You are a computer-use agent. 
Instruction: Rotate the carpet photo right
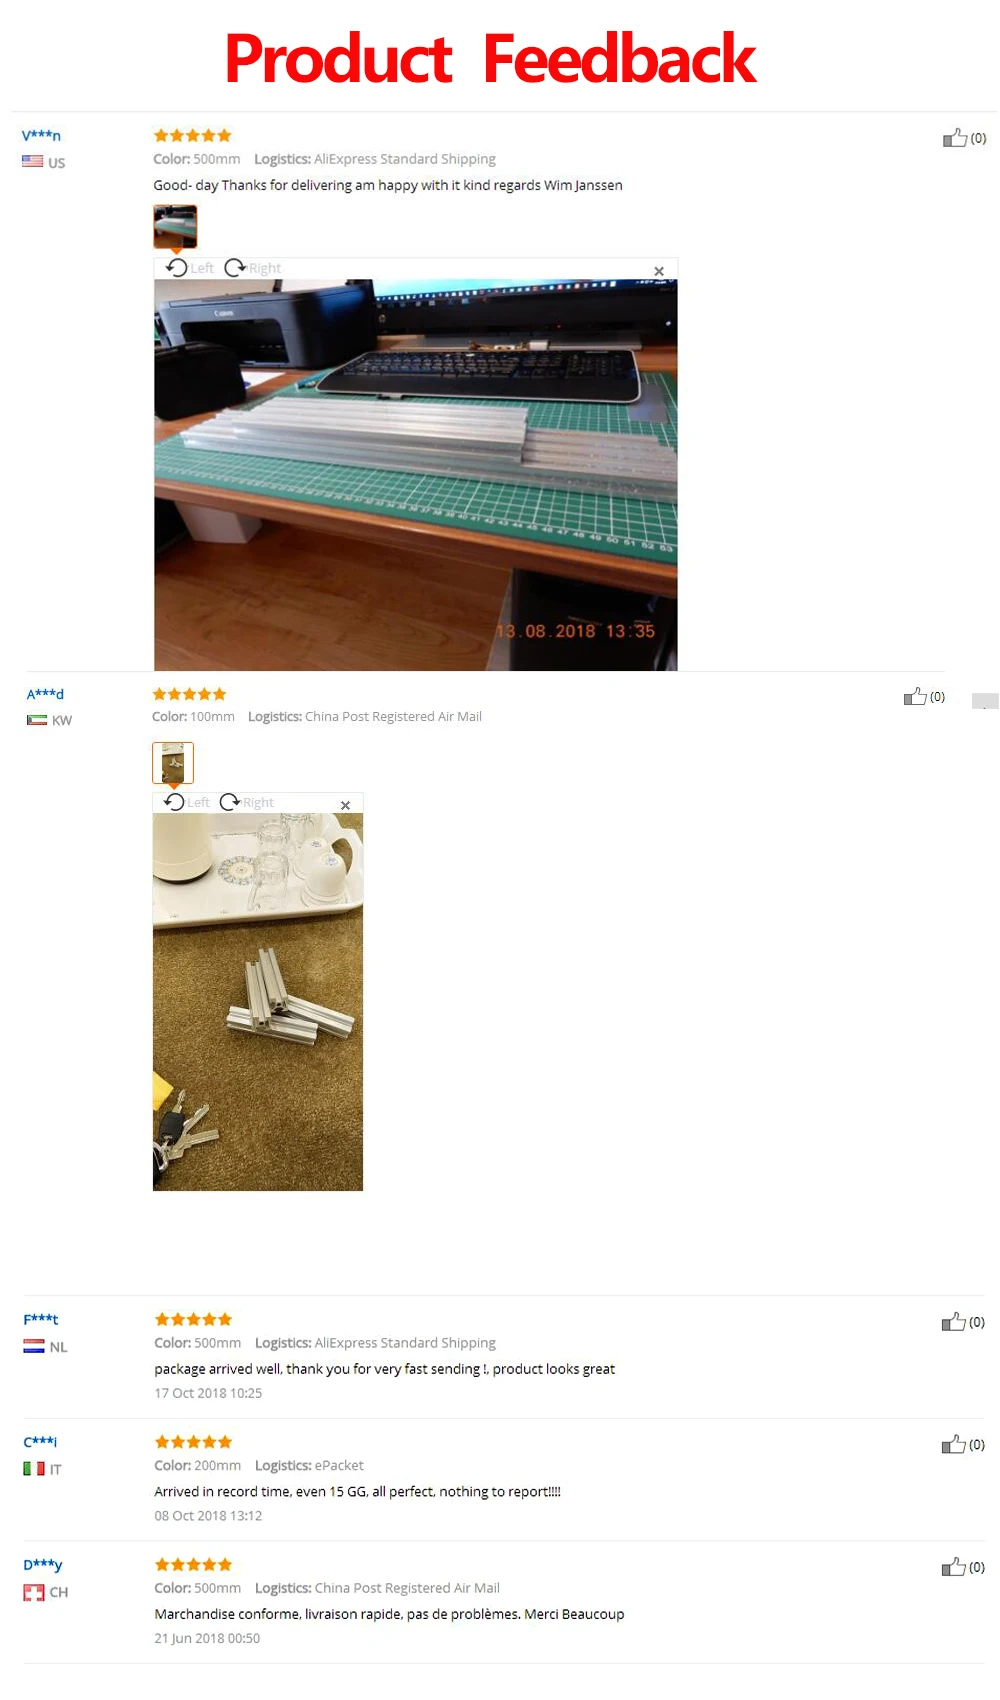pyautogui.click(x=247, y=802)
